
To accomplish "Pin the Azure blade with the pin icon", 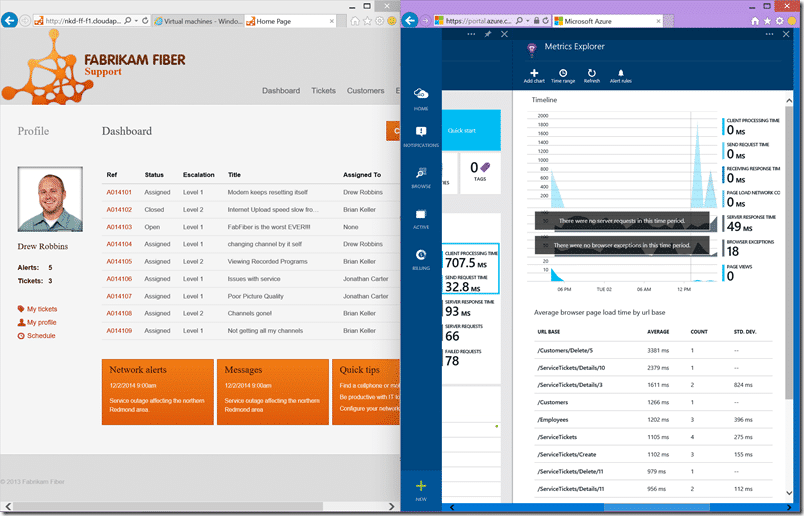I will click(488, 34).
